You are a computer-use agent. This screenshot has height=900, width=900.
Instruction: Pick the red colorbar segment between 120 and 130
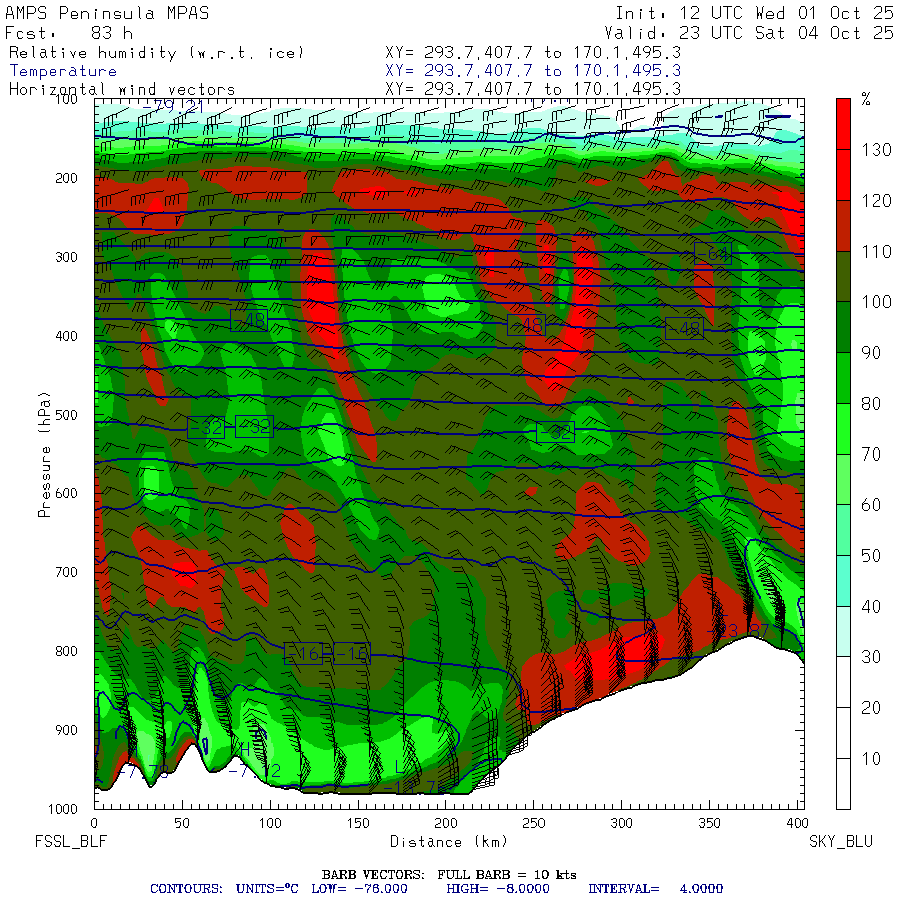click(843, 175)
